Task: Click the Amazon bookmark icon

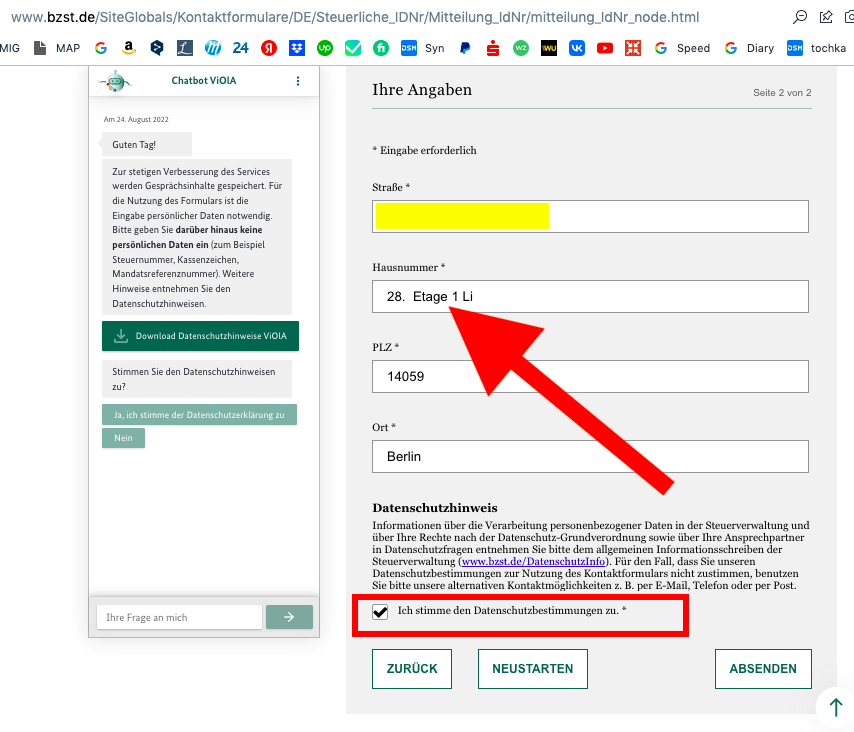Action: [x=128, y=47]
